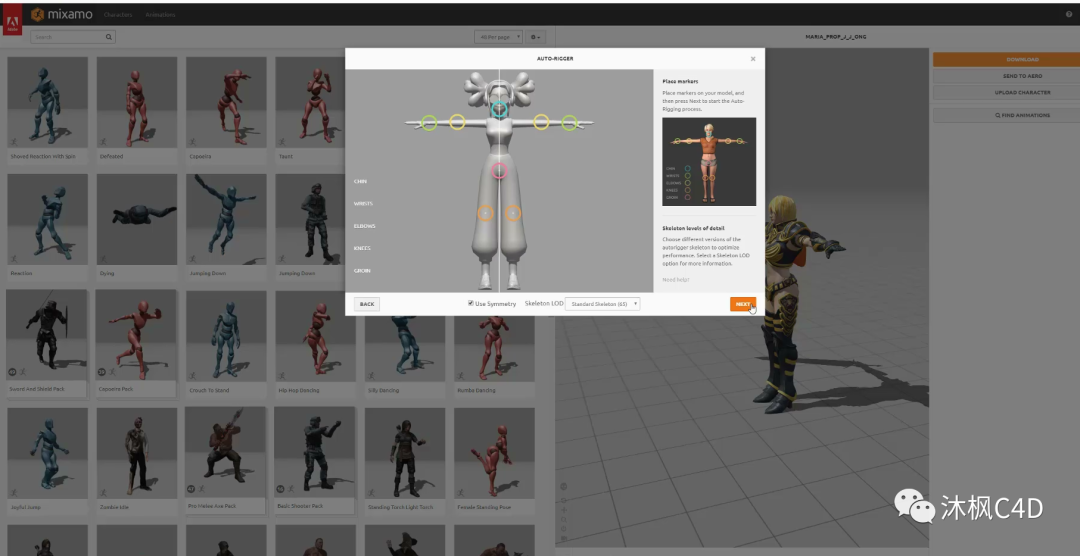The image size is (1080, 556).
Task: Click the pack count badge on Sword And Shield Pack
Action: click(x=12, y=372)
